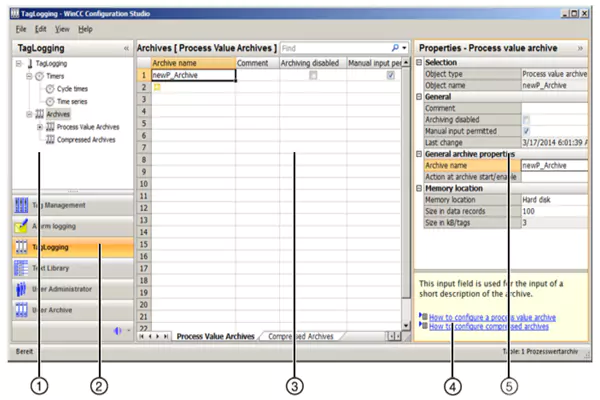This screenshot has width=600, height=400.
Task: Click the User Archive navigation button
Action: coord(73,310)
